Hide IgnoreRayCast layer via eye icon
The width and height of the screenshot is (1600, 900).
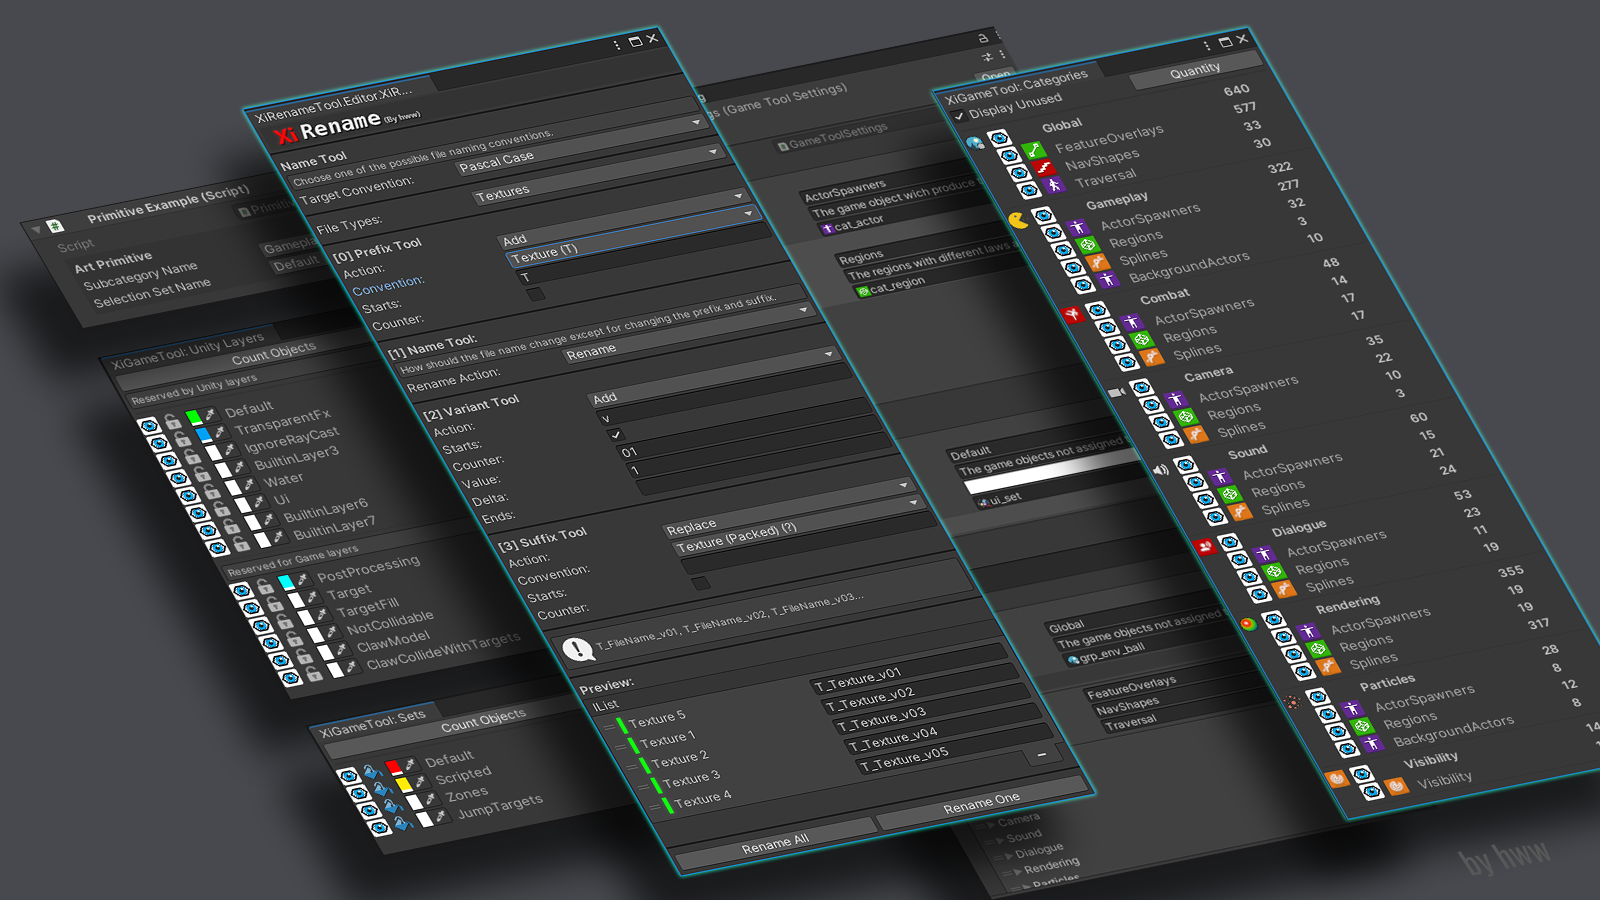click(x=168, y=460)
